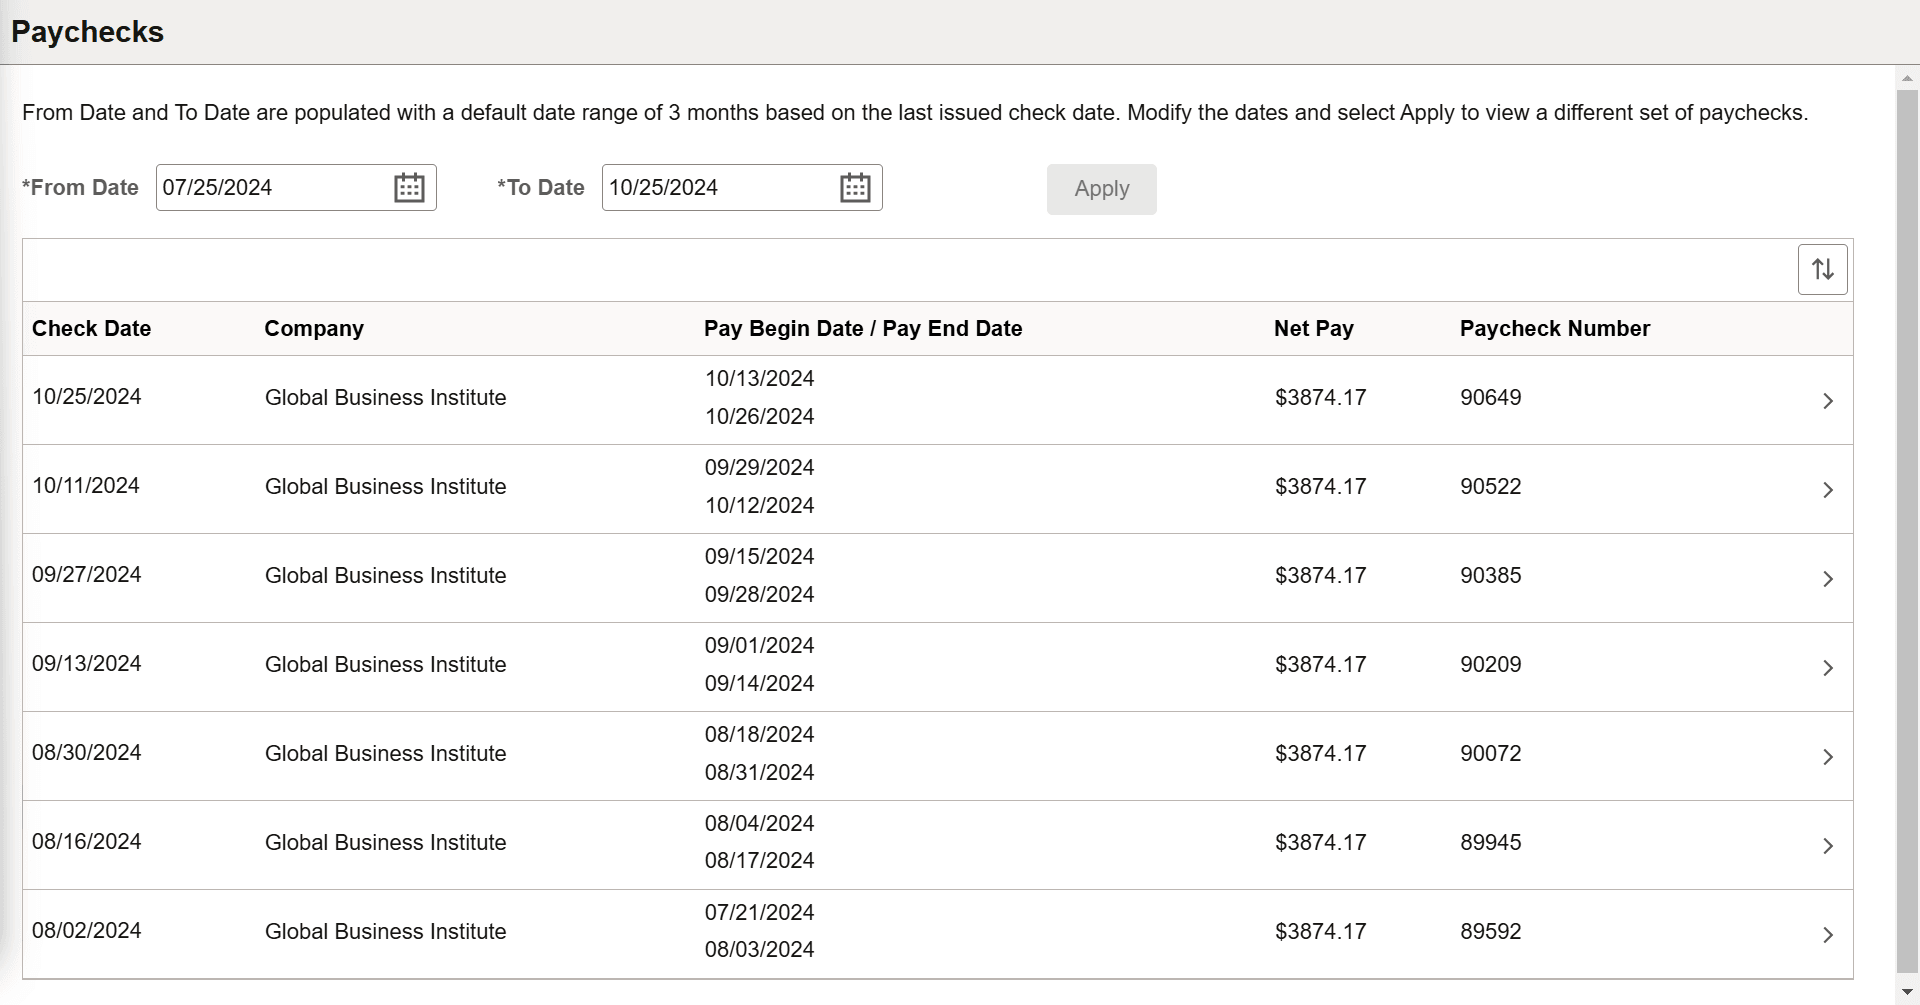
Task: Focus the From Date input field
Action: pos(270,188)
